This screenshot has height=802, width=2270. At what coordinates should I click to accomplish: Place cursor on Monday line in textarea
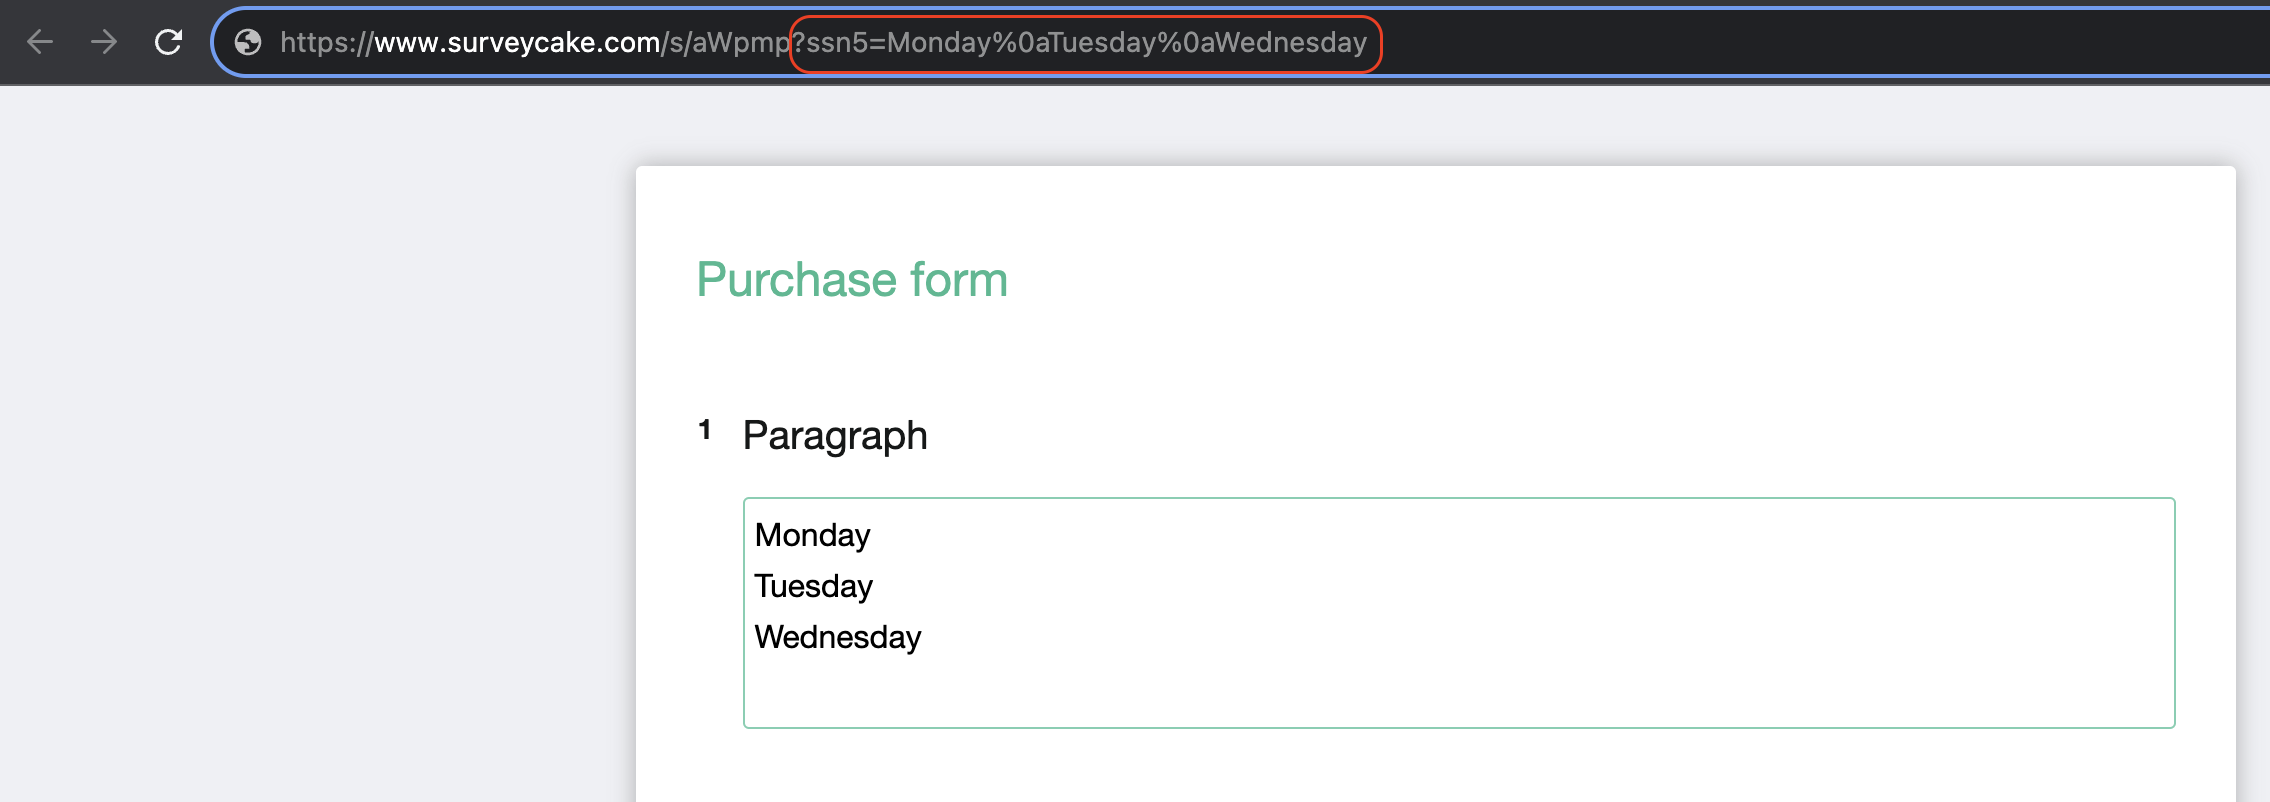tap(812, 535)
